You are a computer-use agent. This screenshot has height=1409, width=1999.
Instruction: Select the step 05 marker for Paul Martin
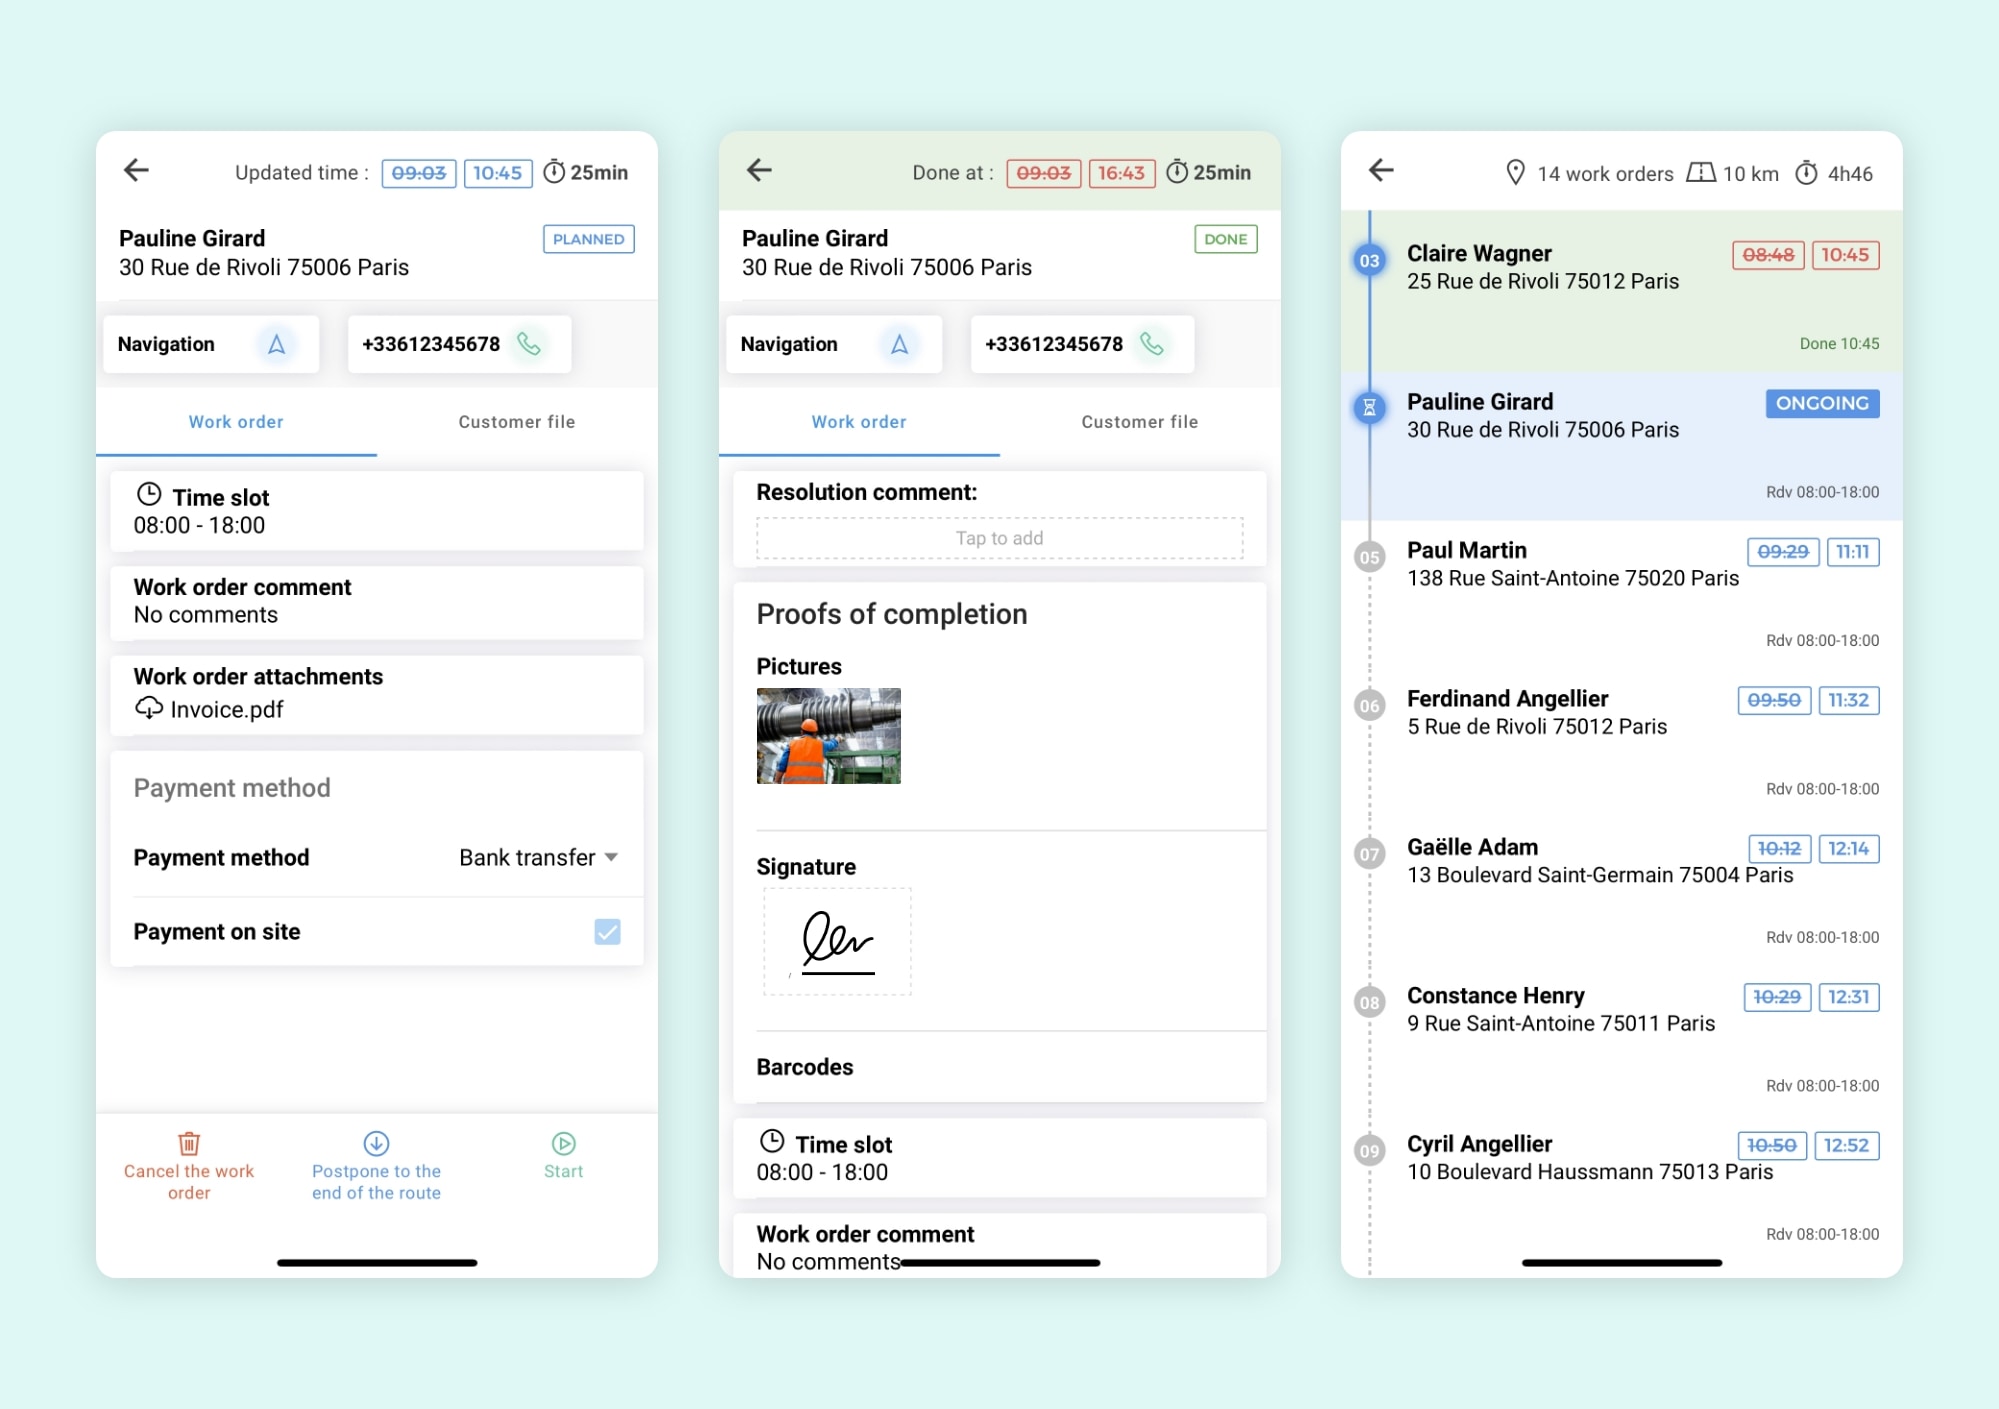(1369, 557)
